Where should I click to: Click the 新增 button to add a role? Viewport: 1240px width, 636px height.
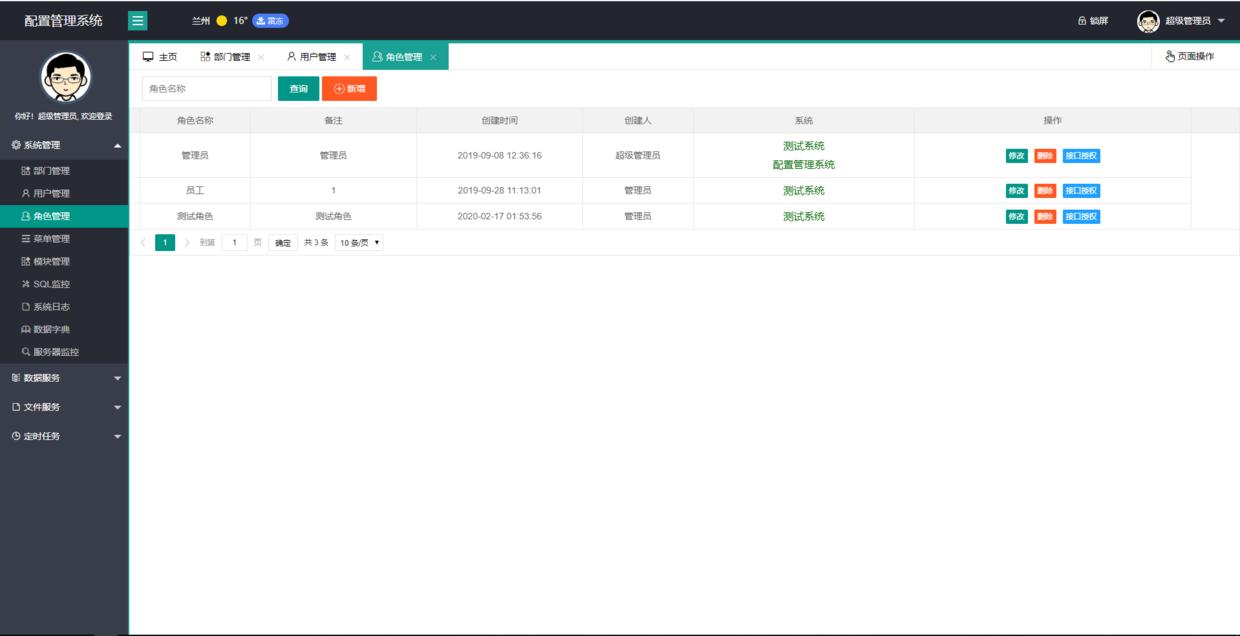coord(352,89)
